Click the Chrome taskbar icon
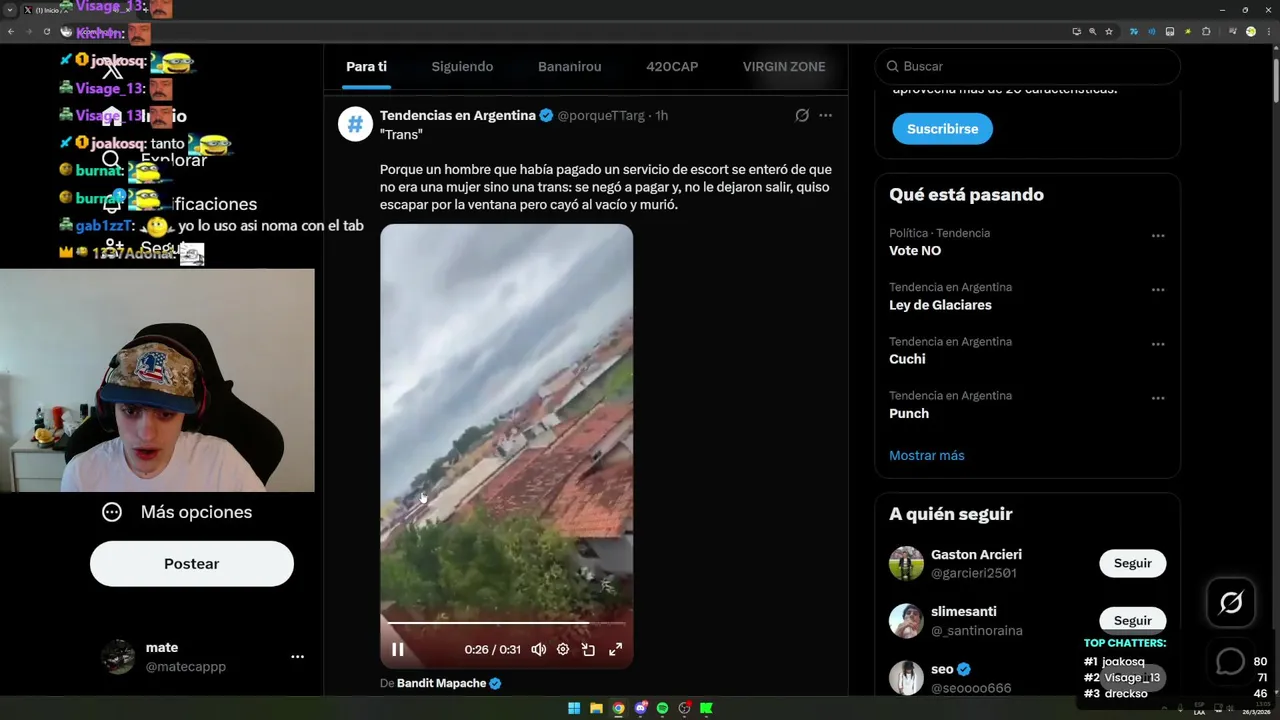This screenshot has height=720, width=1280. tap(619, 708)
